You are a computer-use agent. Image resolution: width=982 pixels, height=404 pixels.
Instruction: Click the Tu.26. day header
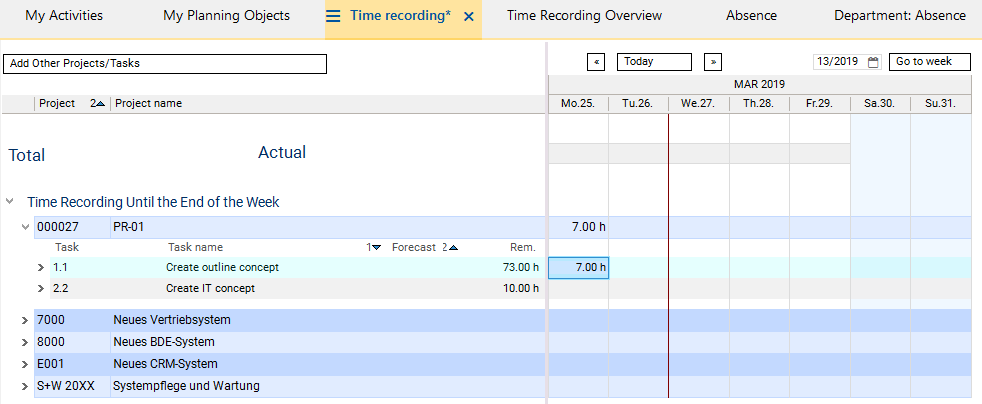[x=638, y=104]
